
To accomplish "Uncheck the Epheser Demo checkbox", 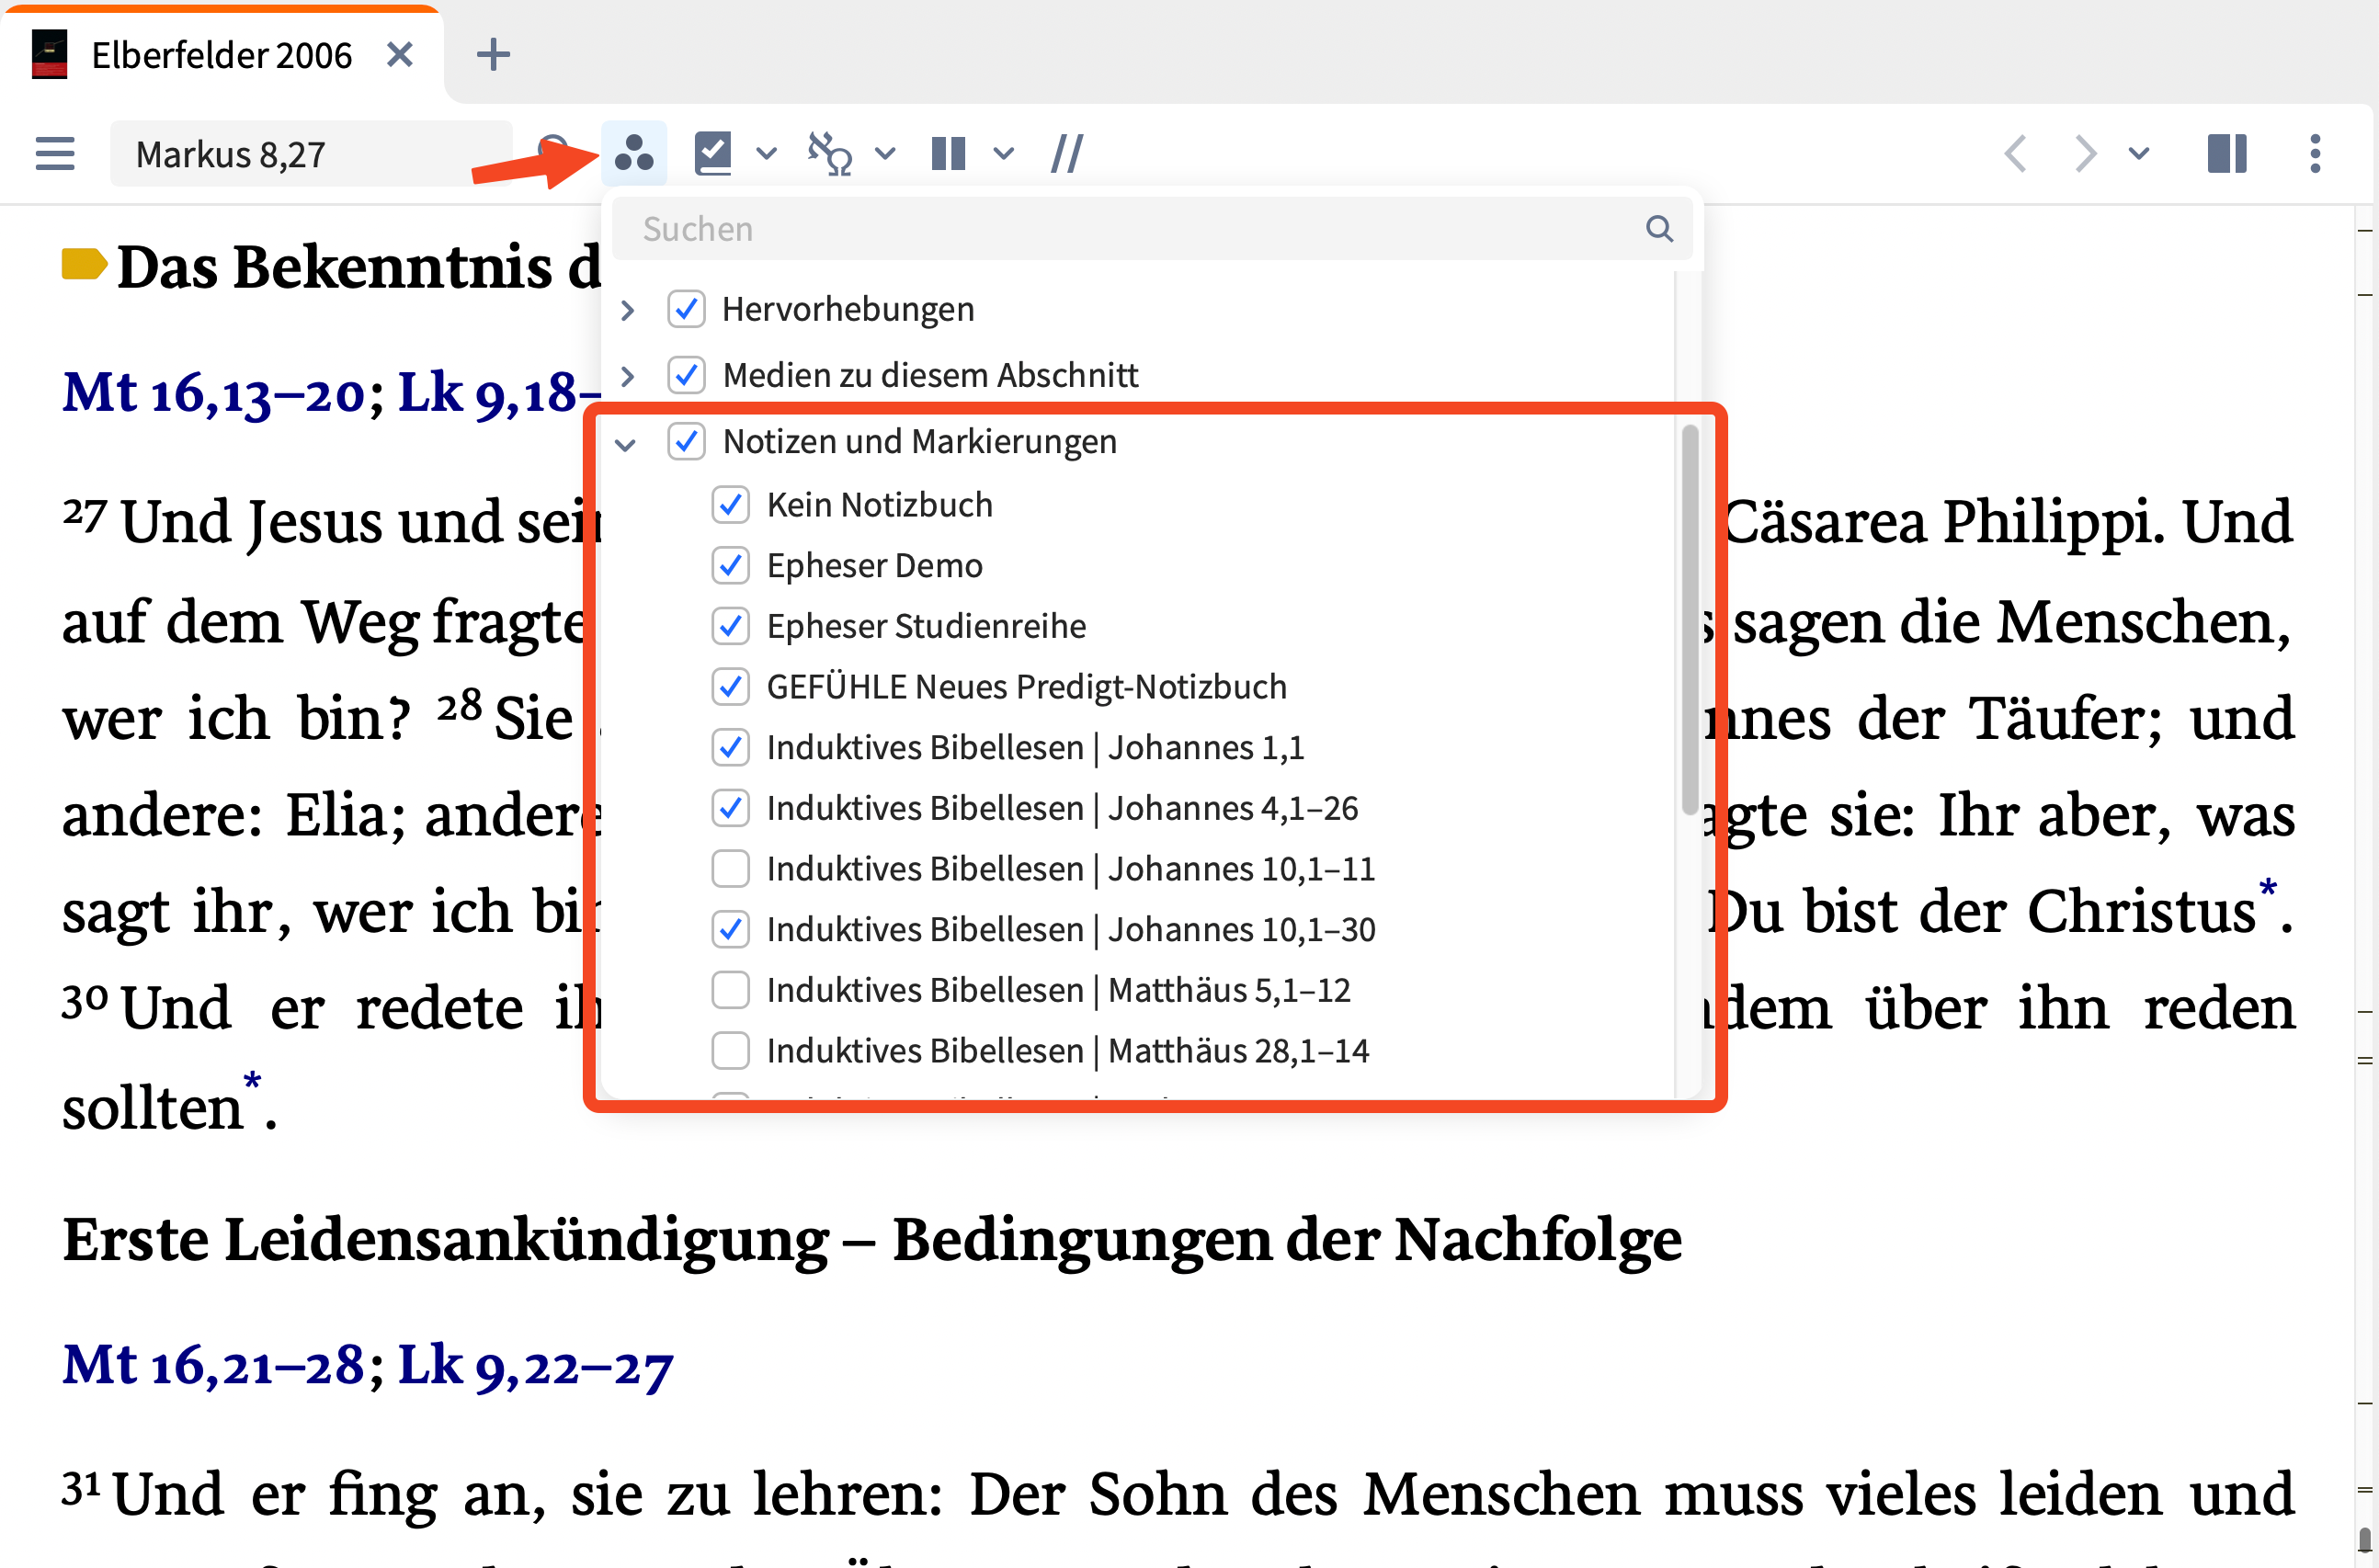I will pyautogui.click(x=730, y=566).
